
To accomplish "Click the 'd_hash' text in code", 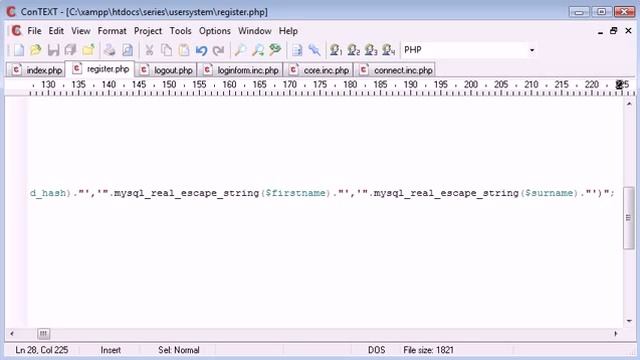I will [48, 193].
